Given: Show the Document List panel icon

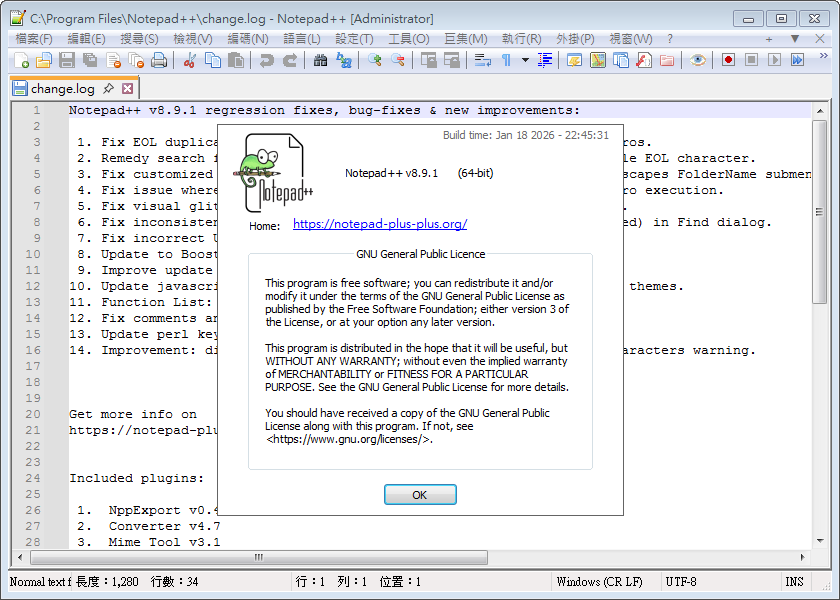Looking at the screenshot, I should pos(621,60).
